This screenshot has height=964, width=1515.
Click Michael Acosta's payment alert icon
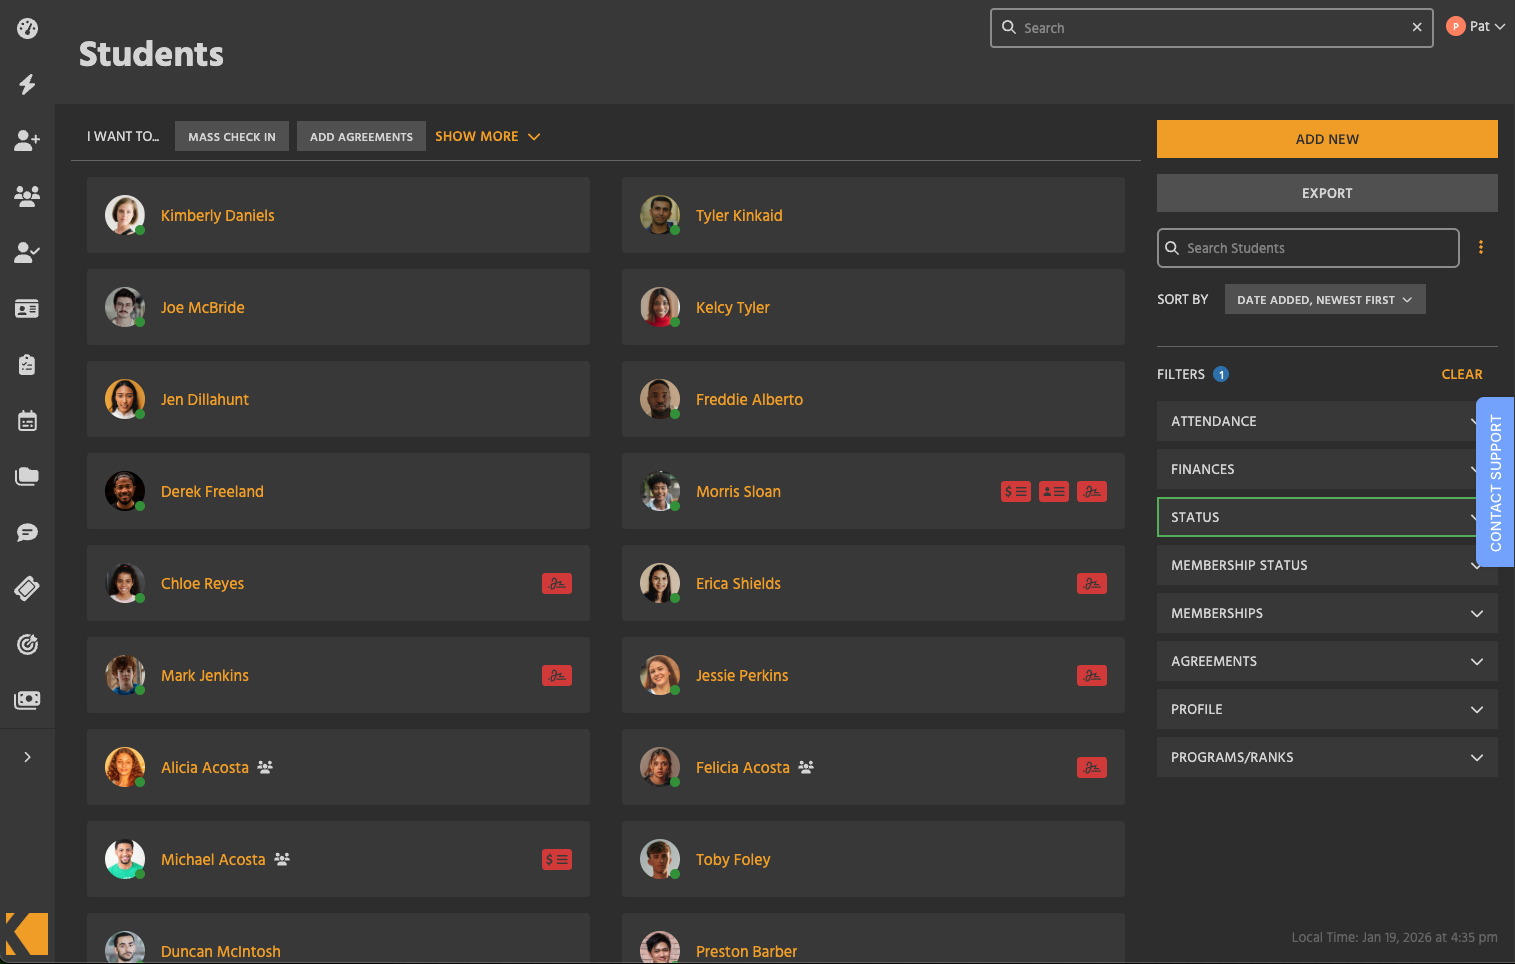coord(556,860)
